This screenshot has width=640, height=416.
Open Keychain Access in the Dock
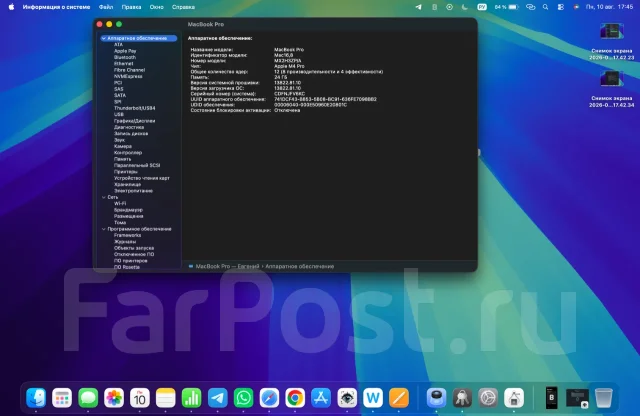coord(462,398)
